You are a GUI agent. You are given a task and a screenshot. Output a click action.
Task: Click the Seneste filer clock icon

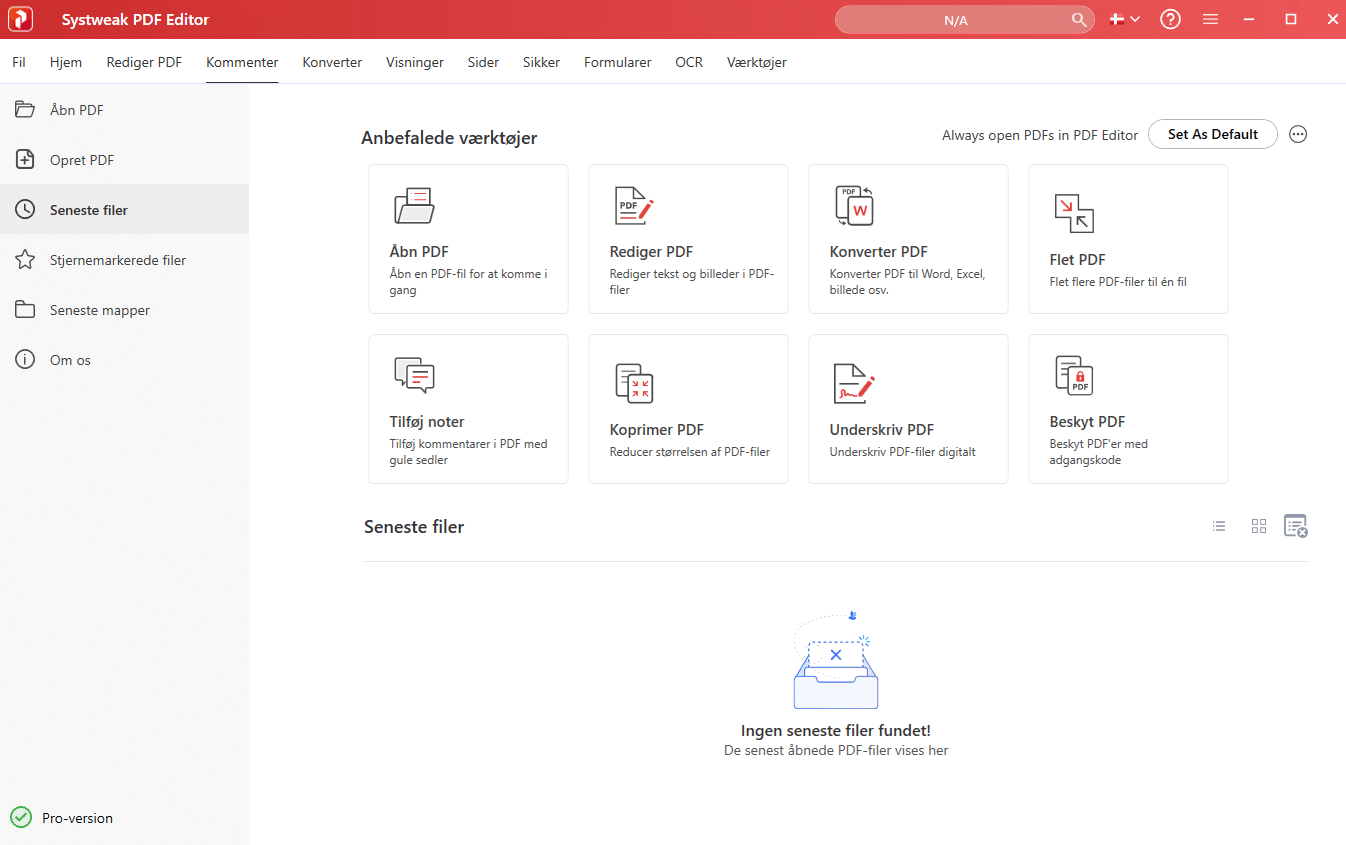pyautogui.click(x=25, y=210)
